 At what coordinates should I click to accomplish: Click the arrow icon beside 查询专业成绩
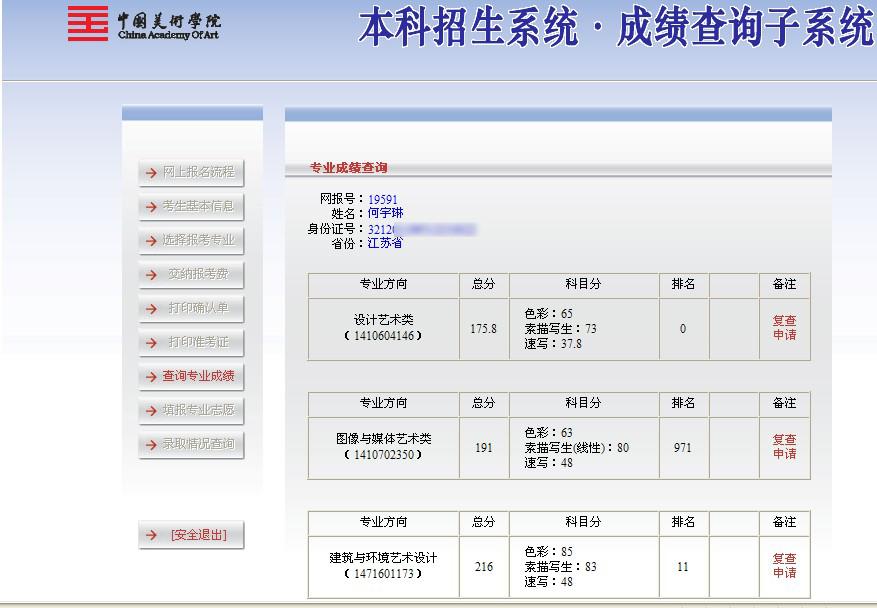point(151,377)
